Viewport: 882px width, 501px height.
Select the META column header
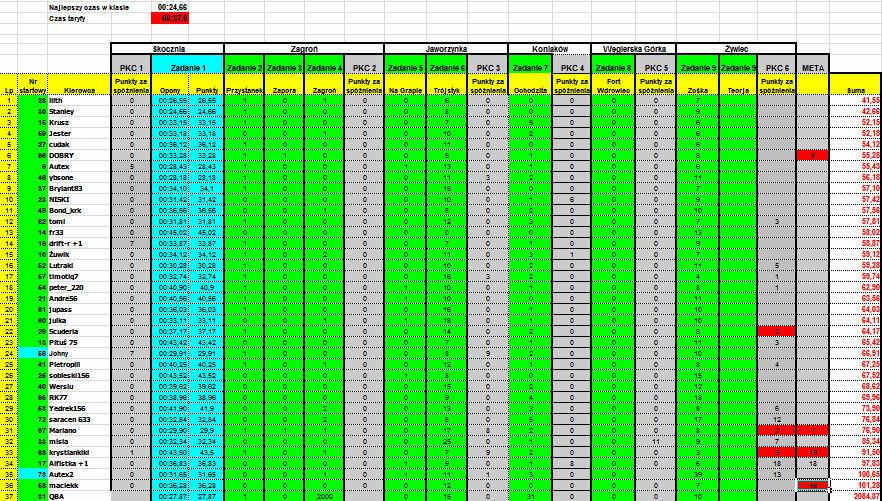coord(813,67)
